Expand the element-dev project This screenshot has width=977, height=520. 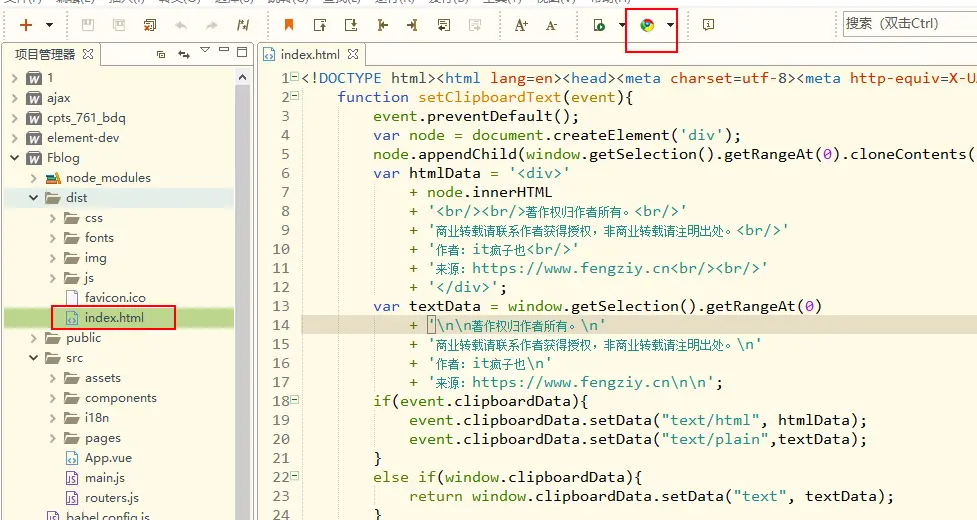tap(15, 138)
